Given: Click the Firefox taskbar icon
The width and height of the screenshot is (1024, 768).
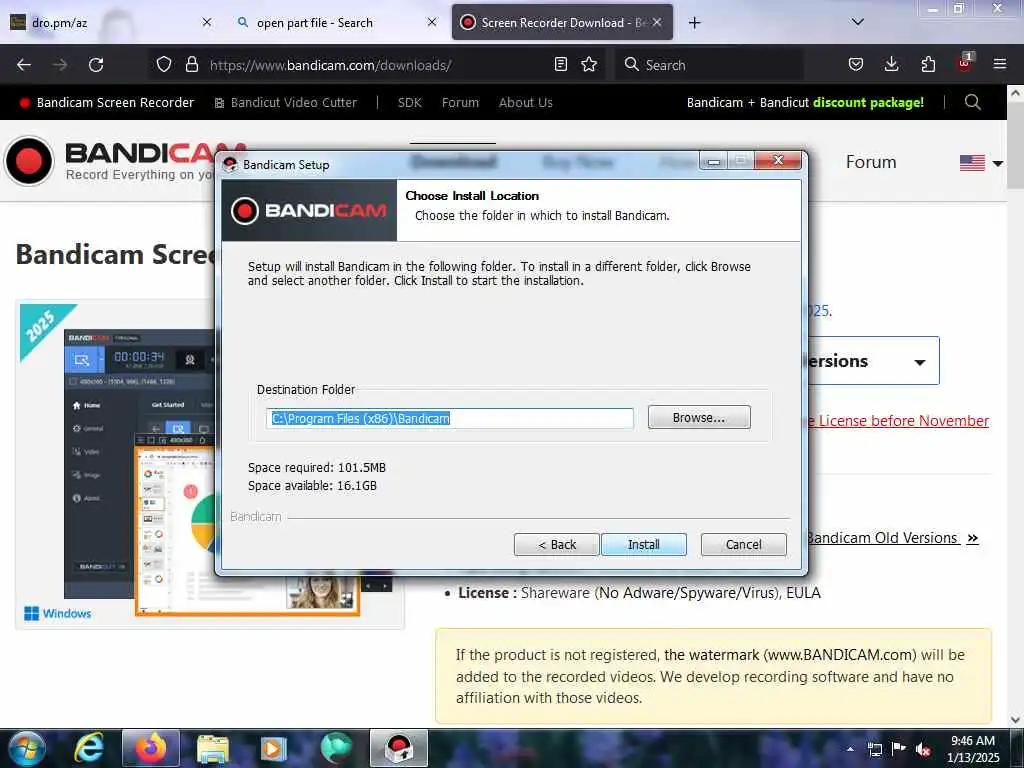Looking at the screenshot, I should pos(151,748).
